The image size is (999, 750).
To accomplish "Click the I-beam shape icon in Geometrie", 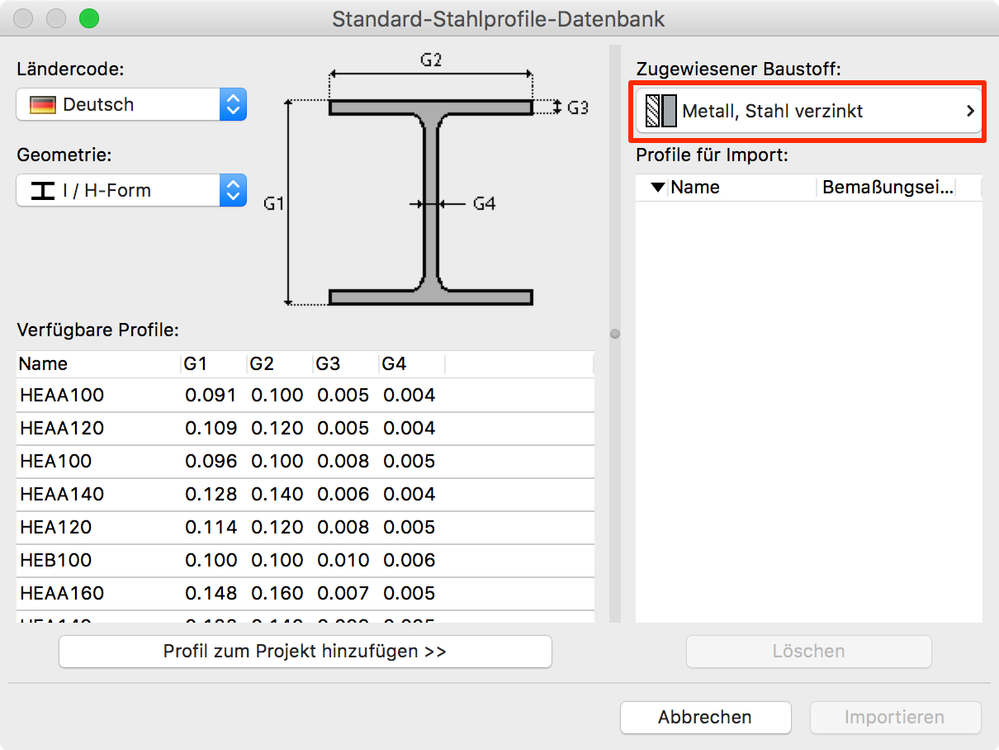I will coord(43,191).
